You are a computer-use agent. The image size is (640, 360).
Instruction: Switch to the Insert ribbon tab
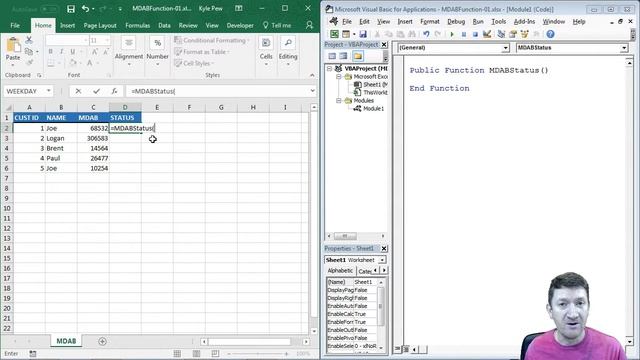tap(67, 25)
